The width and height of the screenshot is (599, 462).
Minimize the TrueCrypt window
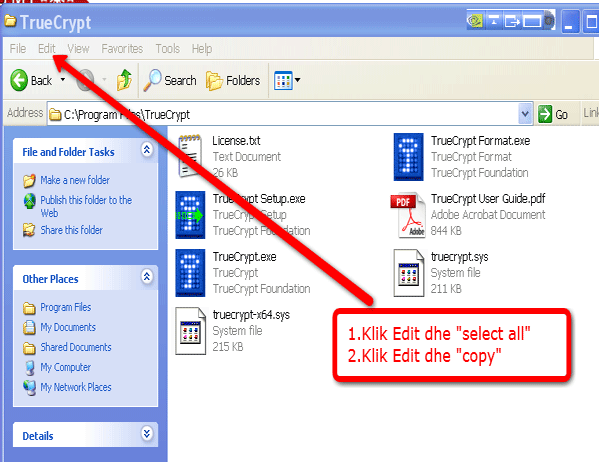(570, 22)
